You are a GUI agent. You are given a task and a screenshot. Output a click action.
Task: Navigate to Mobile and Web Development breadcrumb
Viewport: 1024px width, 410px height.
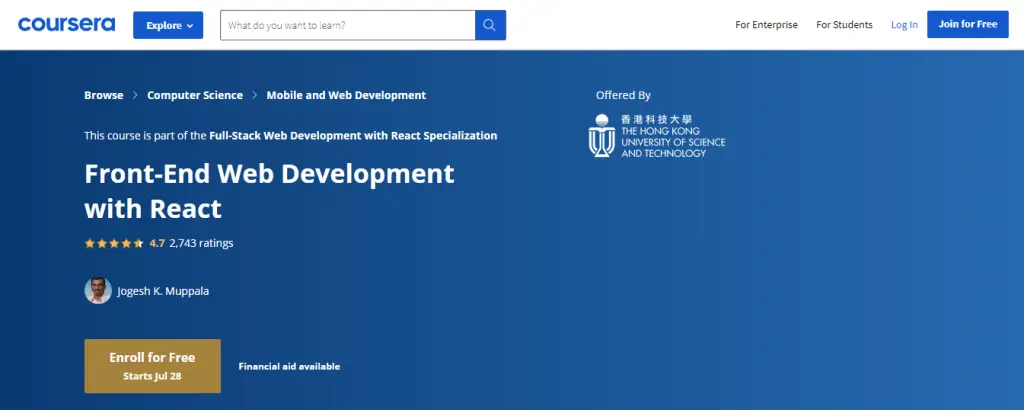tap(346, 96)
